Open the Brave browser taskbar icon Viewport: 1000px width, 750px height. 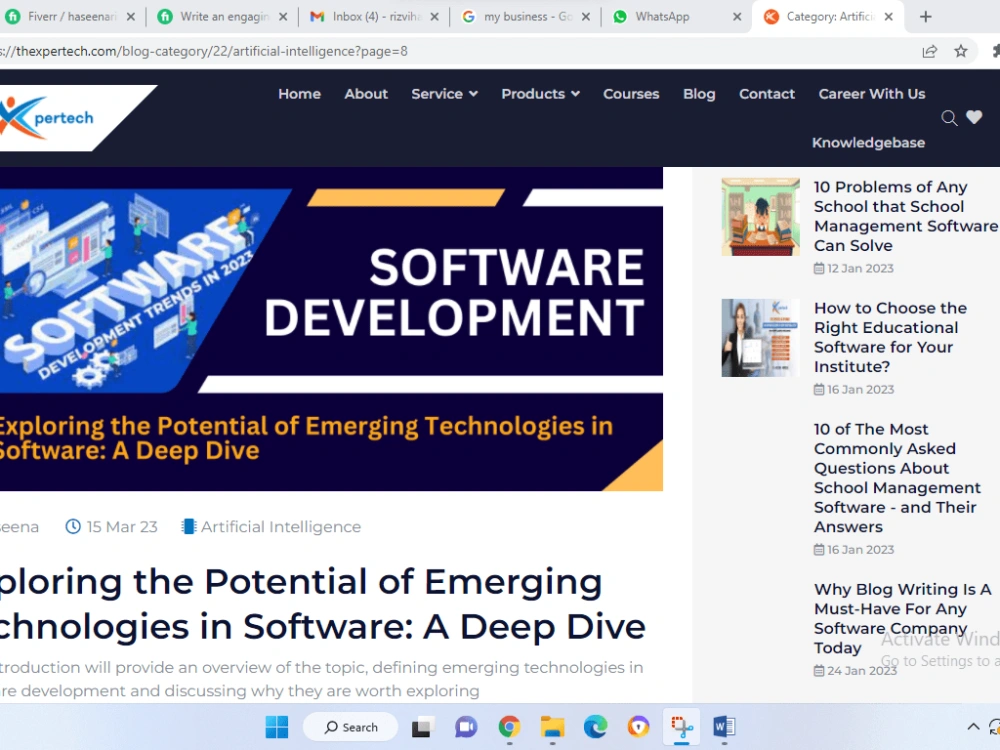[x=638, y=727]
